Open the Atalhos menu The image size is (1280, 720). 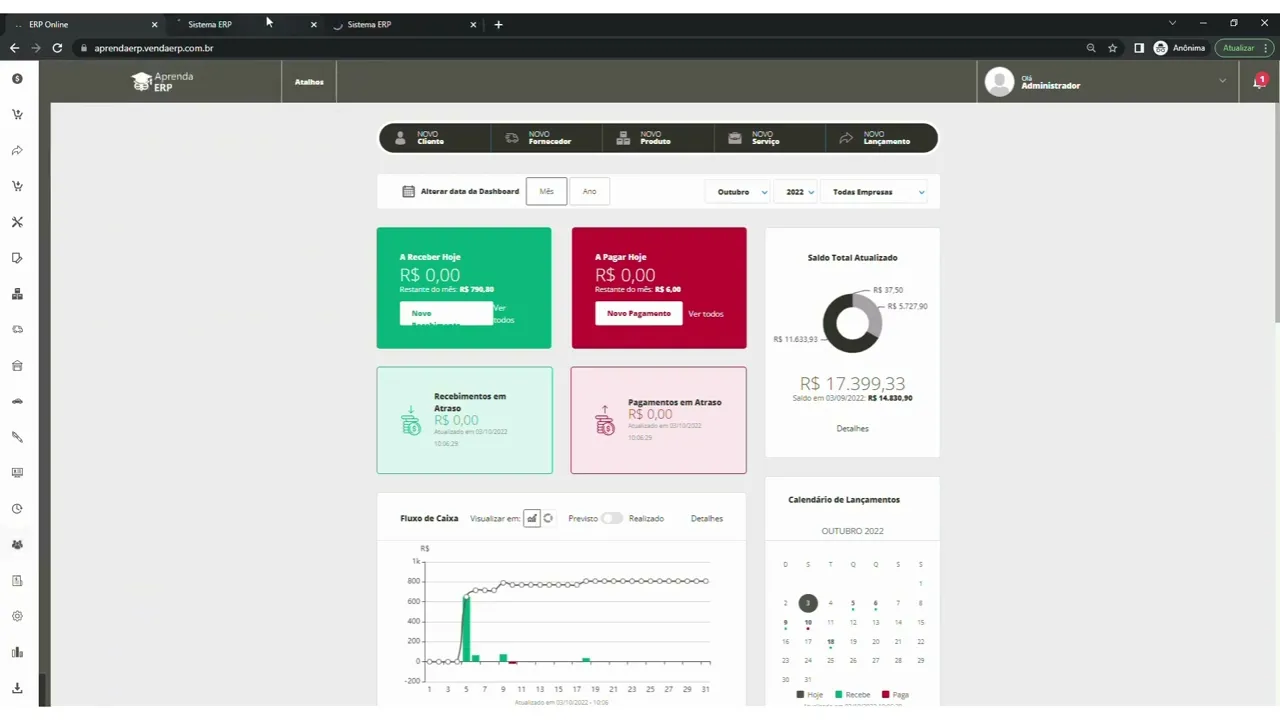pos(309,82)
